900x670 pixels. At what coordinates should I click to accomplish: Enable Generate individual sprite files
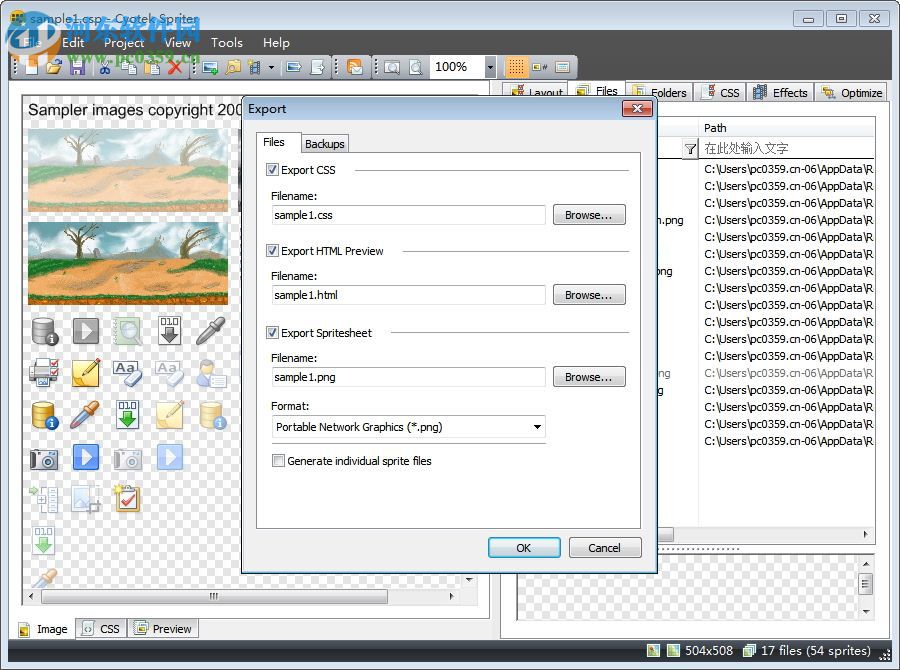coord(279,461)
